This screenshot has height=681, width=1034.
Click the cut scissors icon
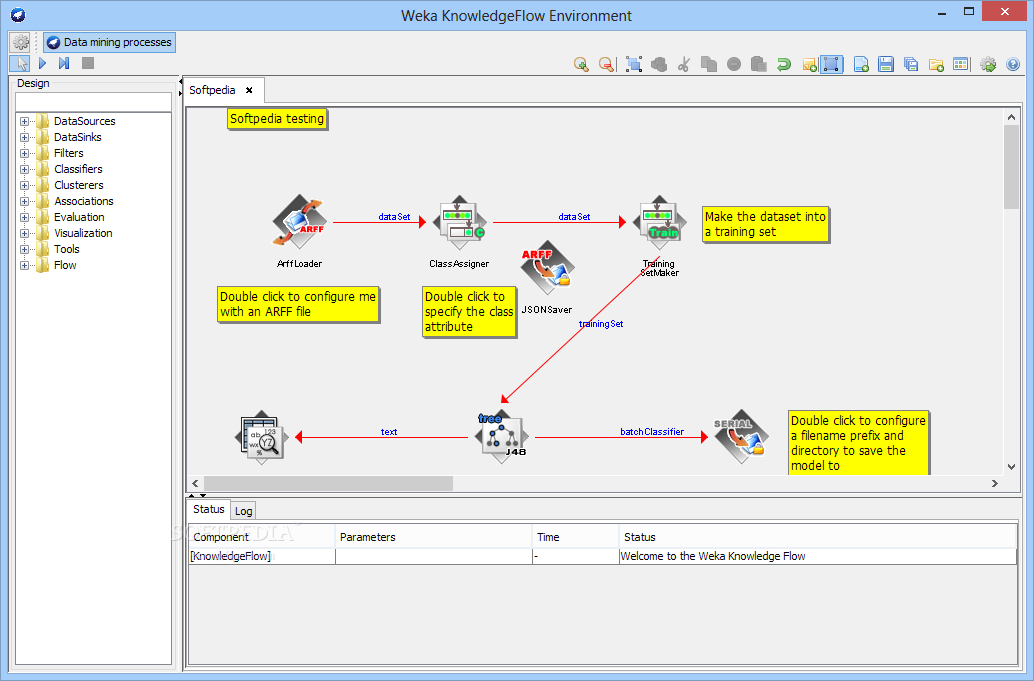pos(684,64)
